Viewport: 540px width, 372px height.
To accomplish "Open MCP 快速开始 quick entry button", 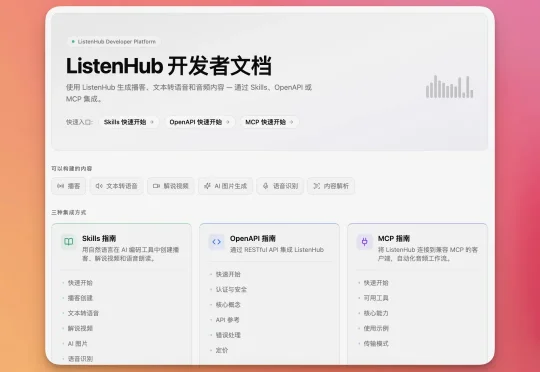I will tap(269, 122).
